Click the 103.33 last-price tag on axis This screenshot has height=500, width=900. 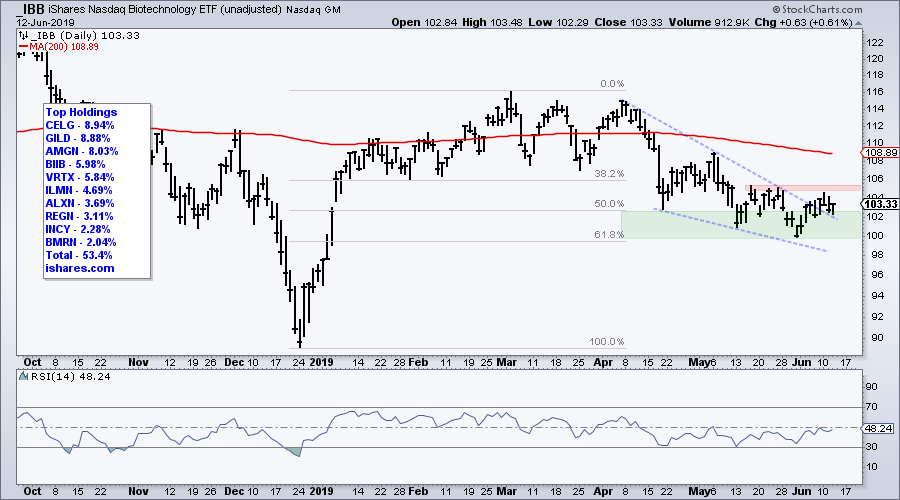880,204
